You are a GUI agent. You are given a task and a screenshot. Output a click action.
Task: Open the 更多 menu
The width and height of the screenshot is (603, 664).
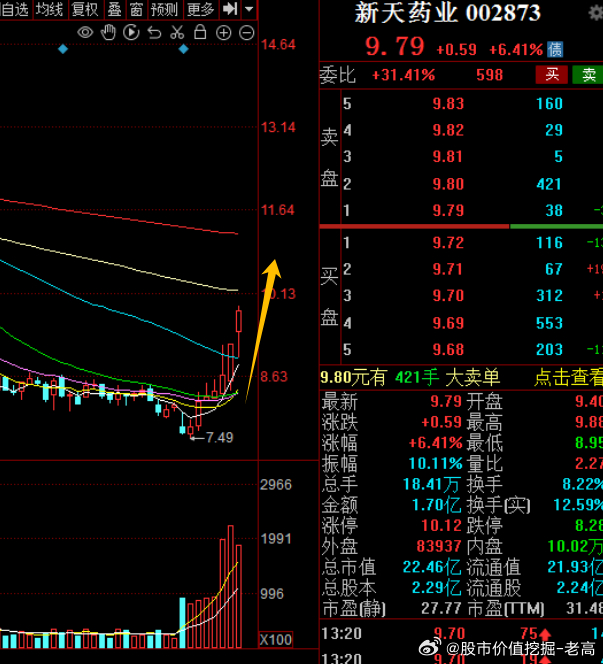click(x=201, y=9)
